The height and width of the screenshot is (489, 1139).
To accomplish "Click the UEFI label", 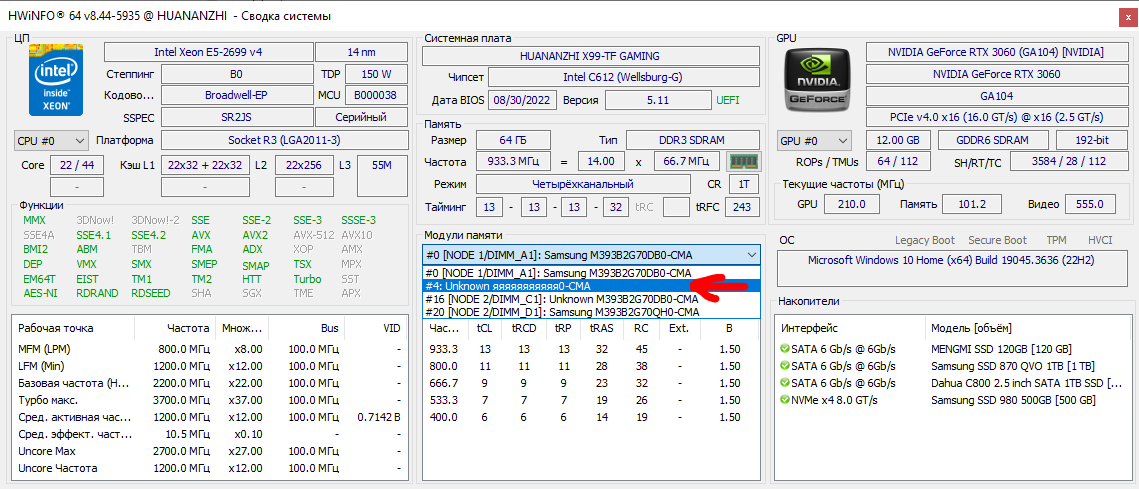I will tap(729, 100).
